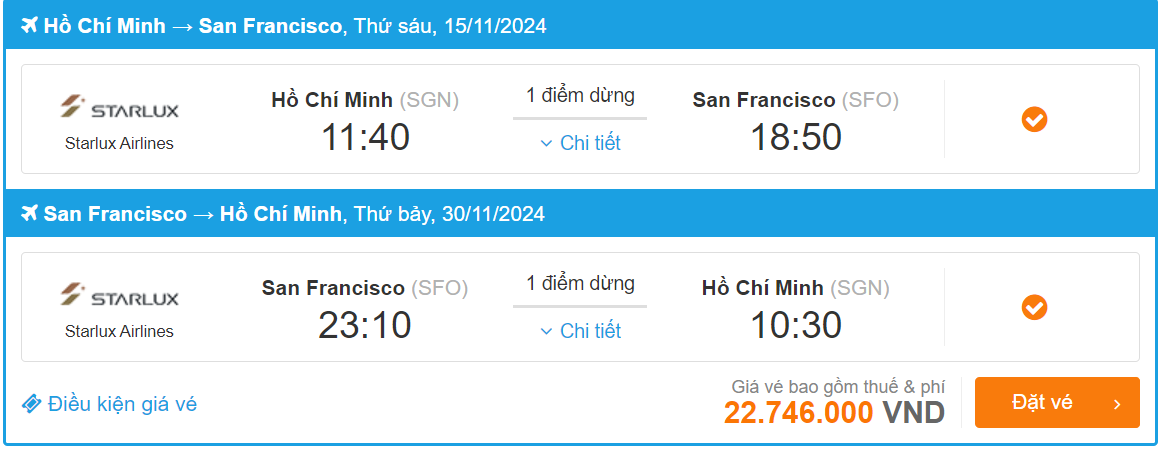Click the plane icon in outbound header

click(28, 26)
